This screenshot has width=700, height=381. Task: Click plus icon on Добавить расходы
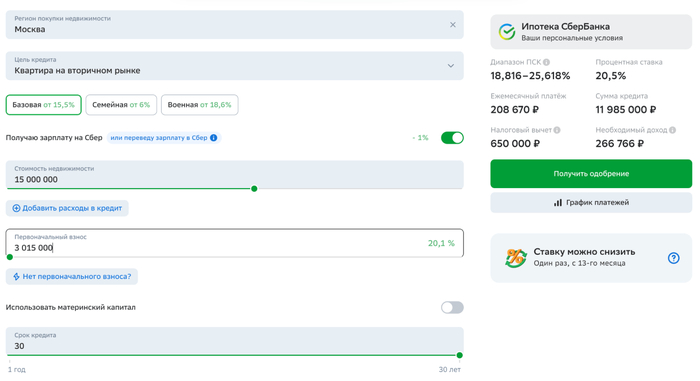[16, 208]
